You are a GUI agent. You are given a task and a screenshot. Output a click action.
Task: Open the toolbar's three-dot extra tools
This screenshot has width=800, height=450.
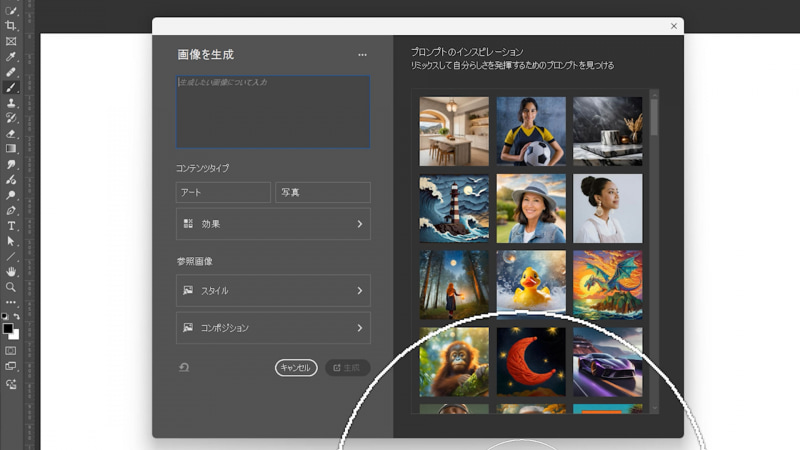[11, 302]
